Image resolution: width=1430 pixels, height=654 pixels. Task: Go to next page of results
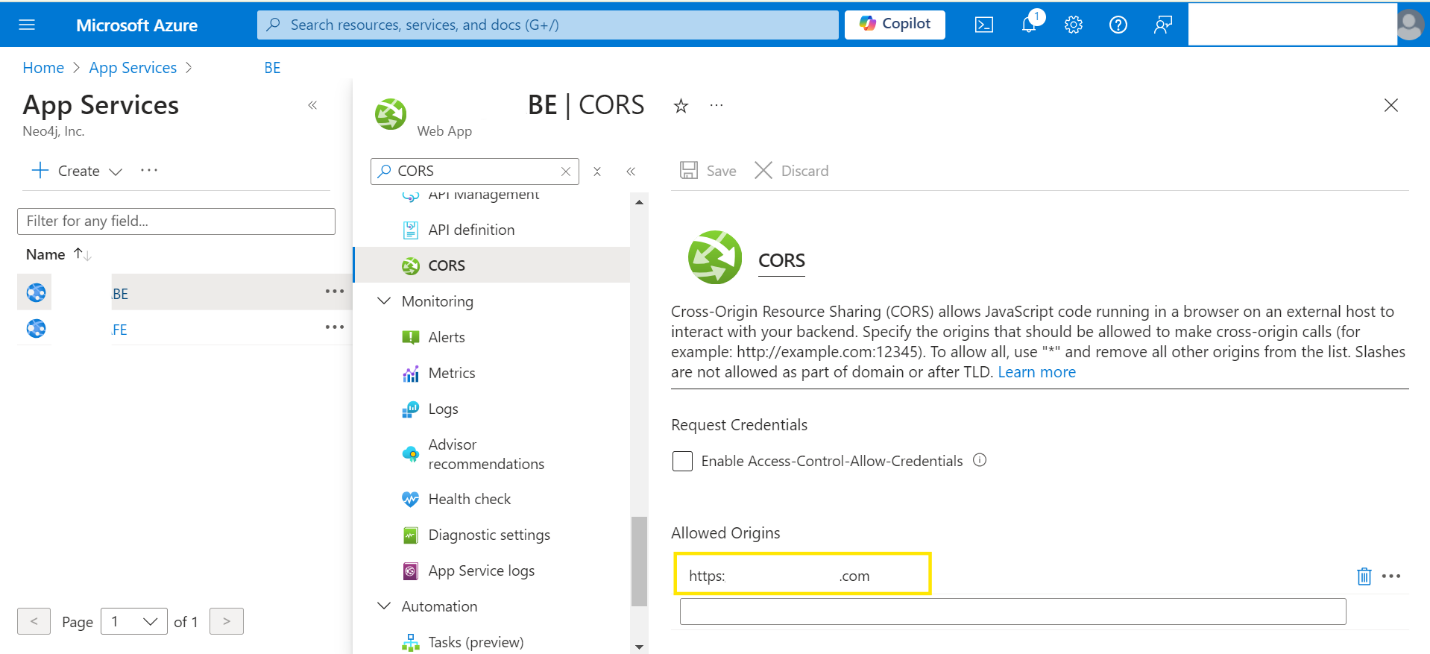[x=227, y=622]
